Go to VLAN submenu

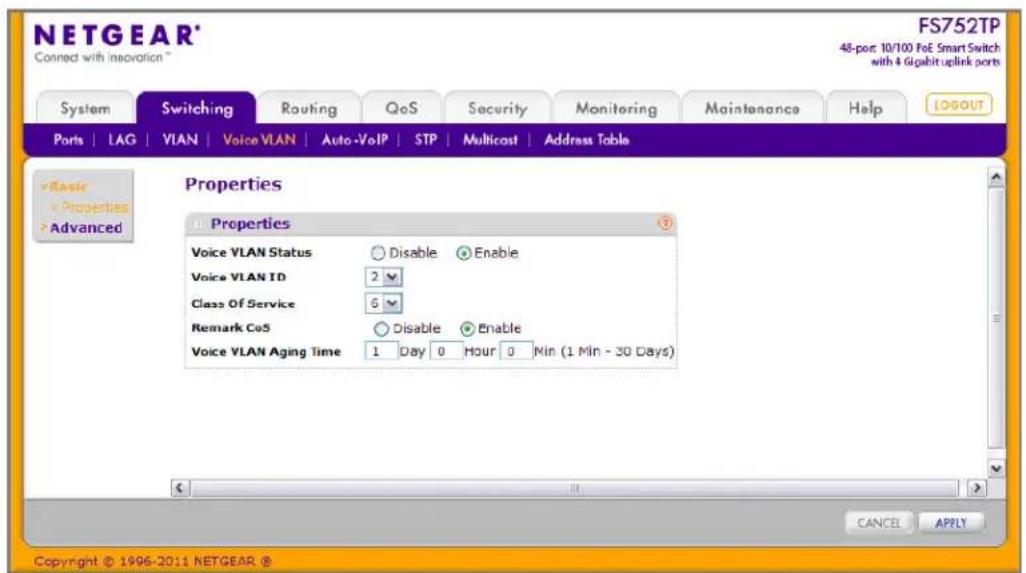coord(180,140)
